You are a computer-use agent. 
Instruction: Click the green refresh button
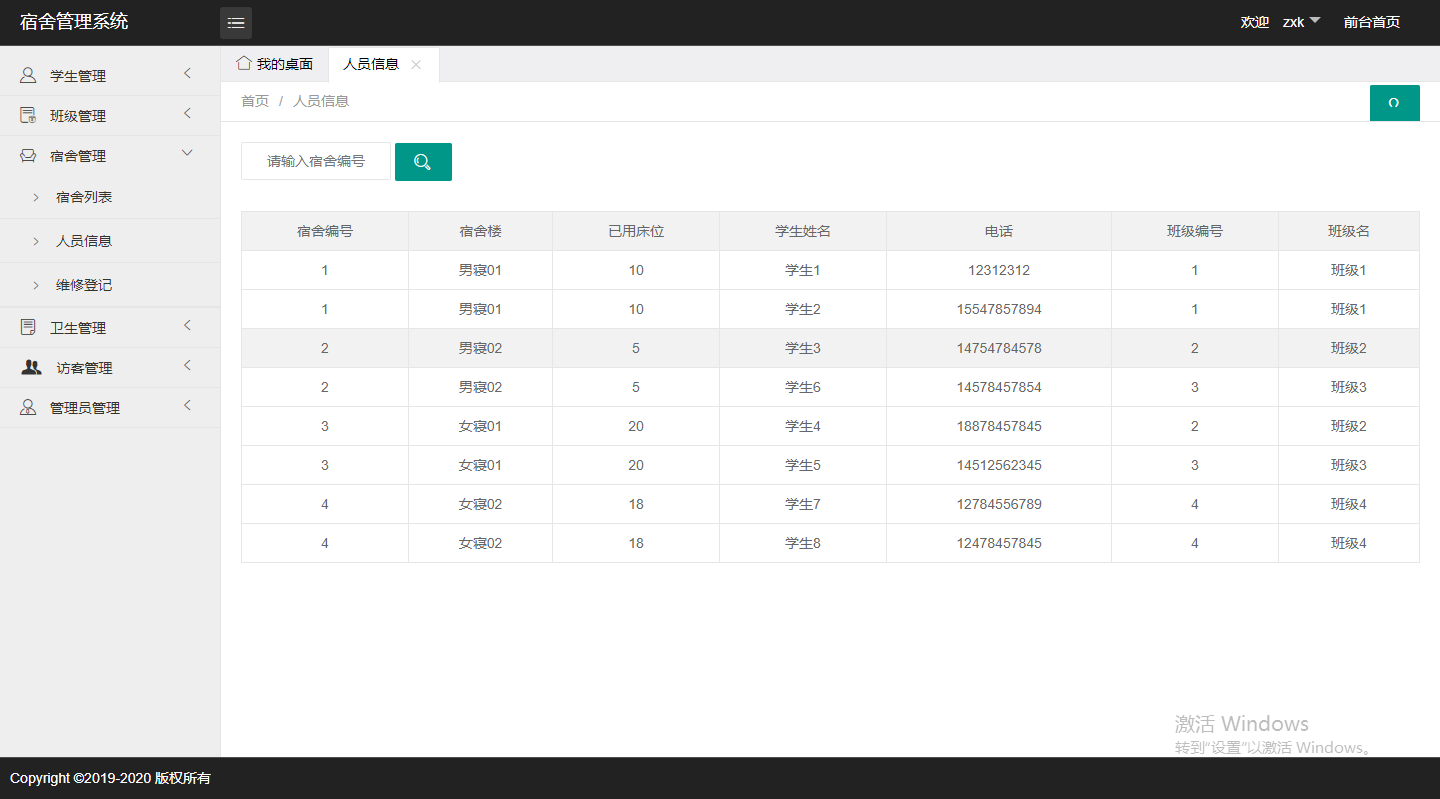pyautogui.click(x=1394, y=103)
